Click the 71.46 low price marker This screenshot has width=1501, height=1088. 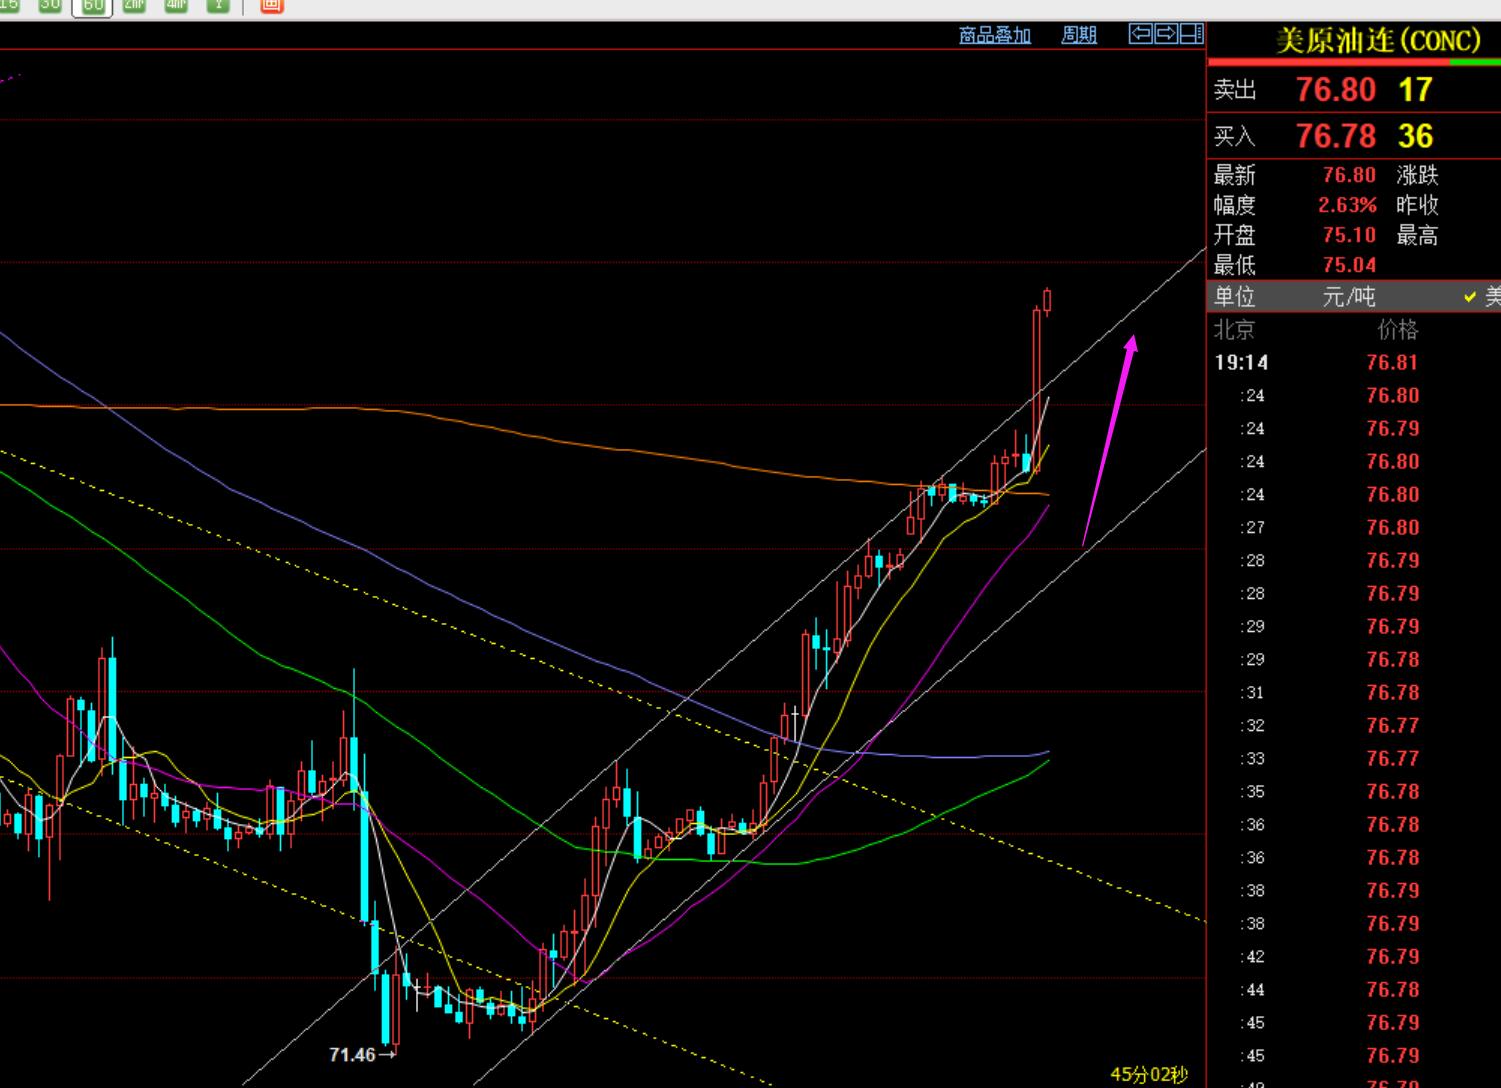(352, 1054)
